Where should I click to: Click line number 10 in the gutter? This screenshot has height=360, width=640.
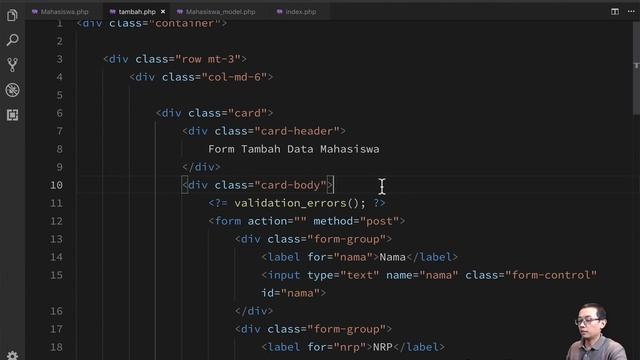[x=56, y=185]
